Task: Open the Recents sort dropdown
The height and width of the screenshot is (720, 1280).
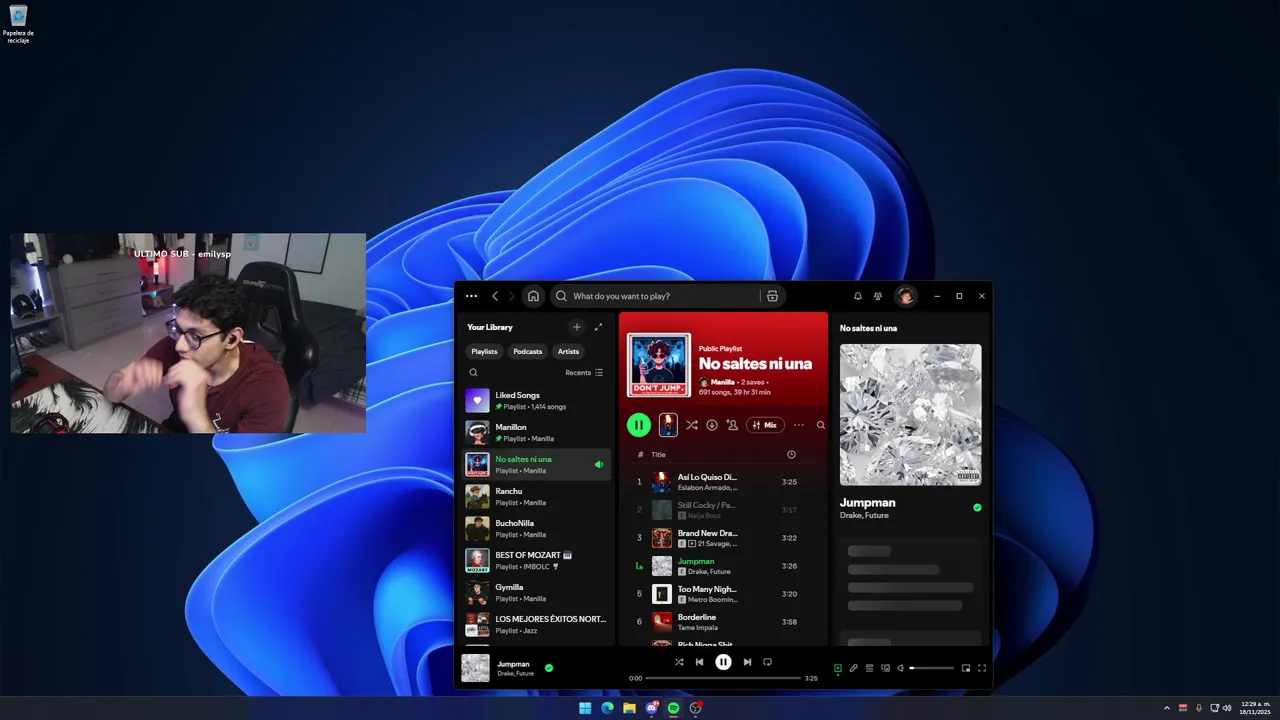Action: (584, 373)
